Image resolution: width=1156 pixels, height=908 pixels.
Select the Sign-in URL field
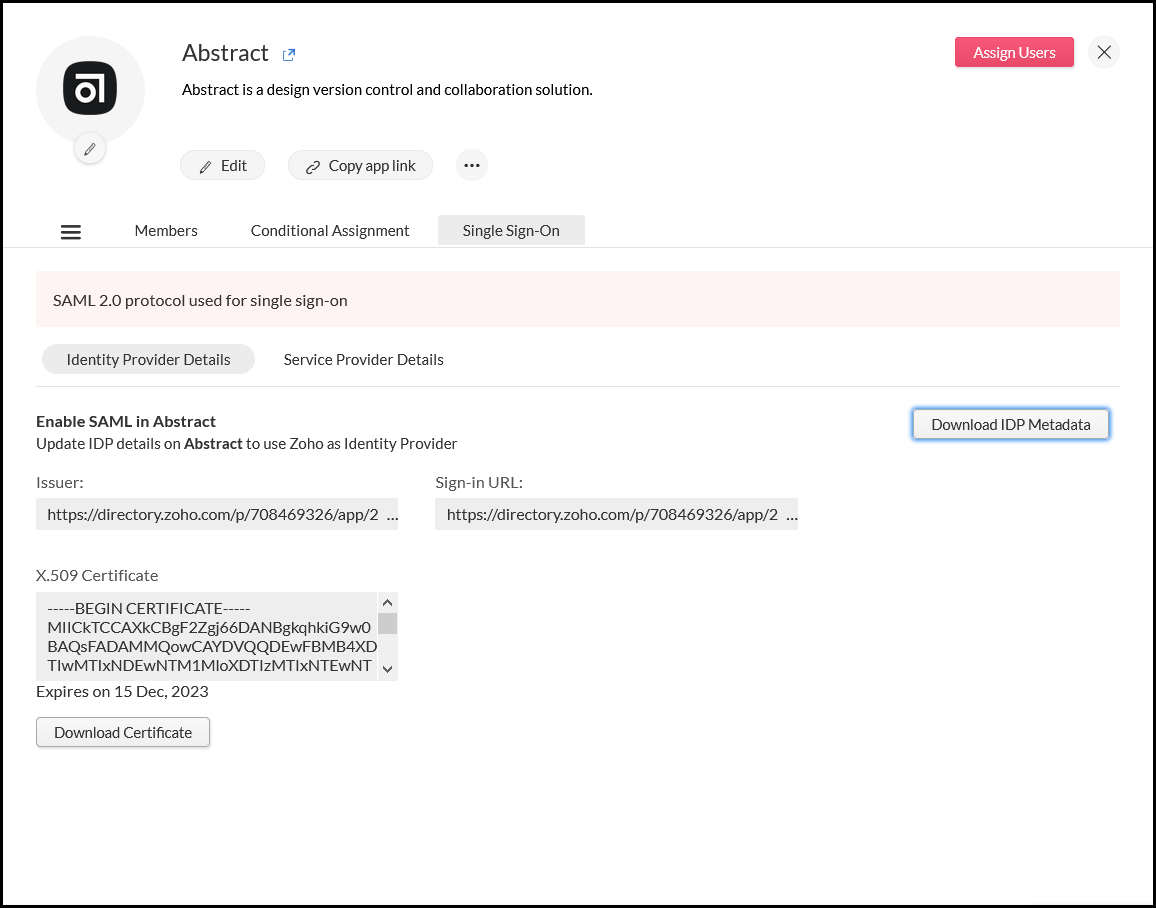(x=616, y=513)
